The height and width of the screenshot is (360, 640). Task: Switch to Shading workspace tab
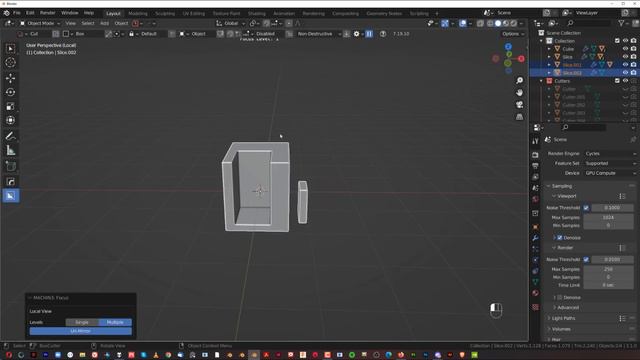[x=257, y=13]
